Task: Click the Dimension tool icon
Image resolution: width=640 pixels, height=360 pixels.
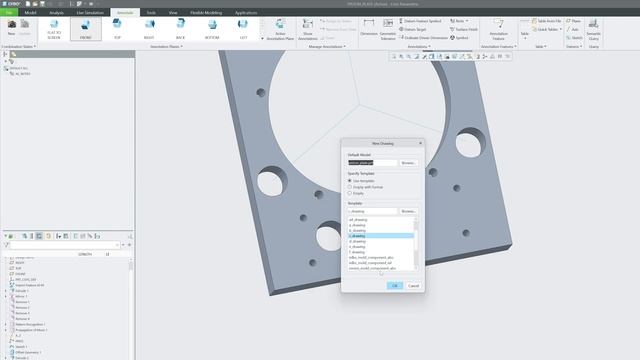Action: pyautogui.click(x=369, y=28)
